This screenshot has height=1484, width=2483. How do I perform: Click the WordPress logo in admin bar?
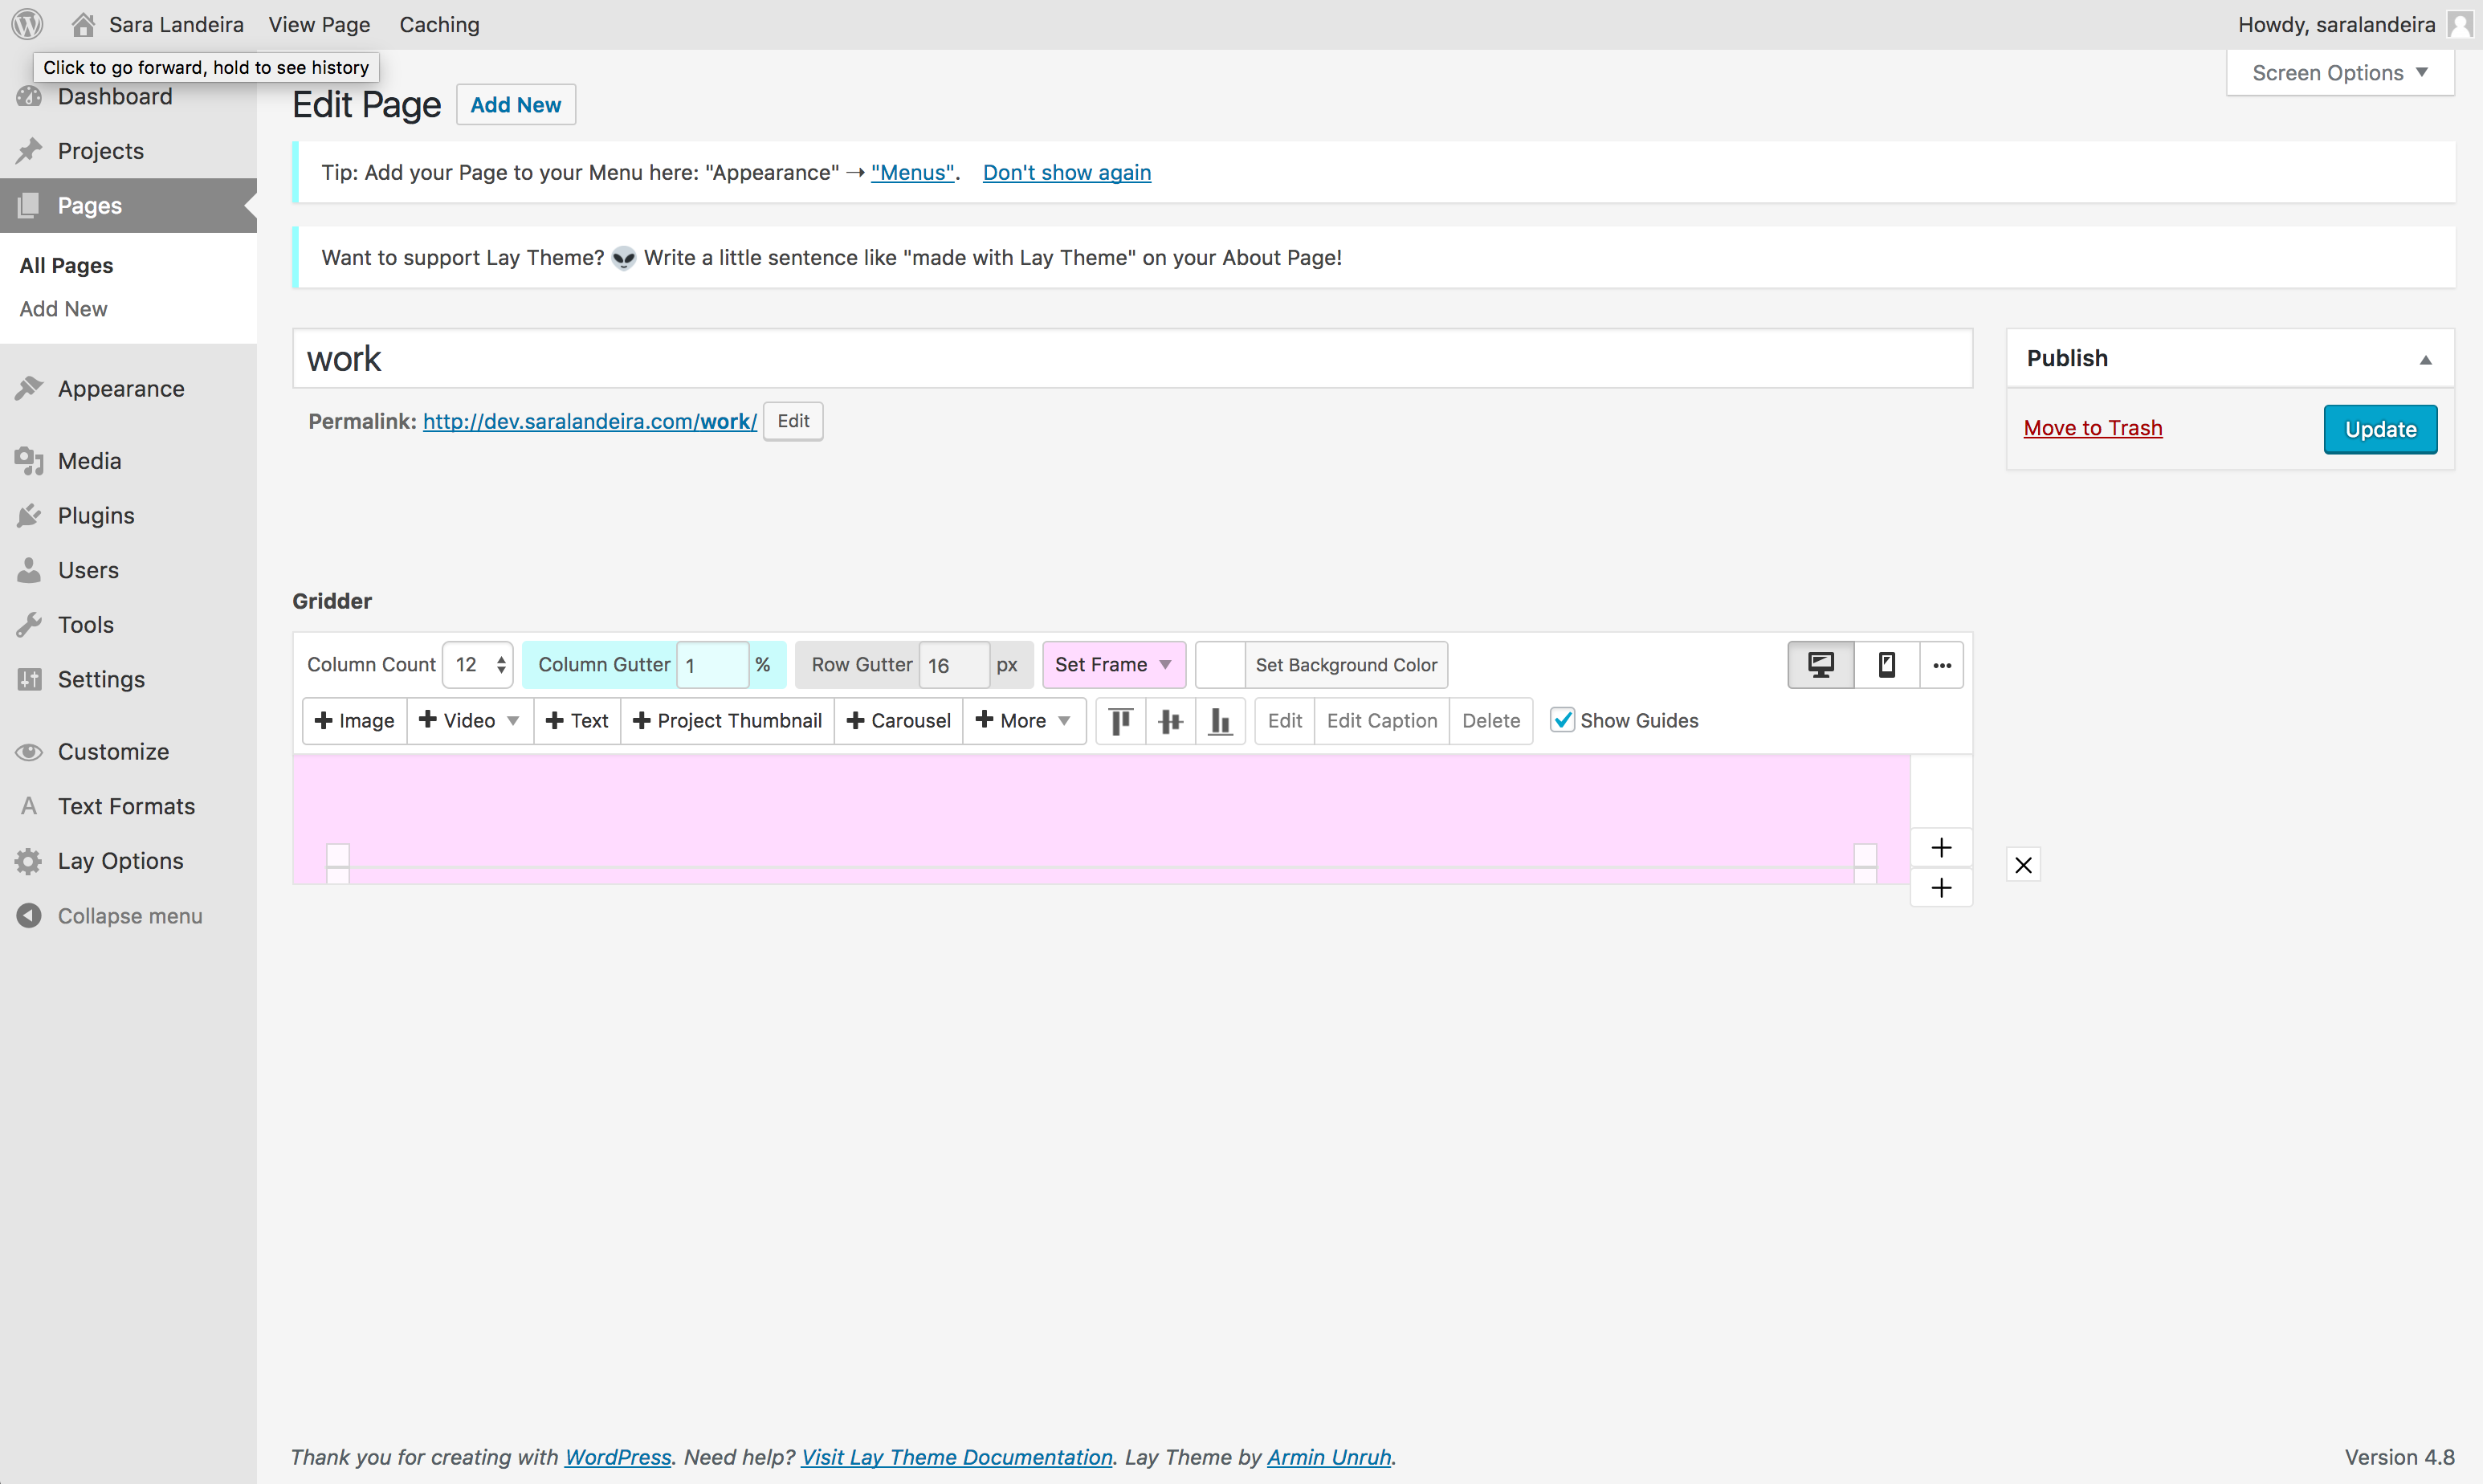(x=27, y=24)
